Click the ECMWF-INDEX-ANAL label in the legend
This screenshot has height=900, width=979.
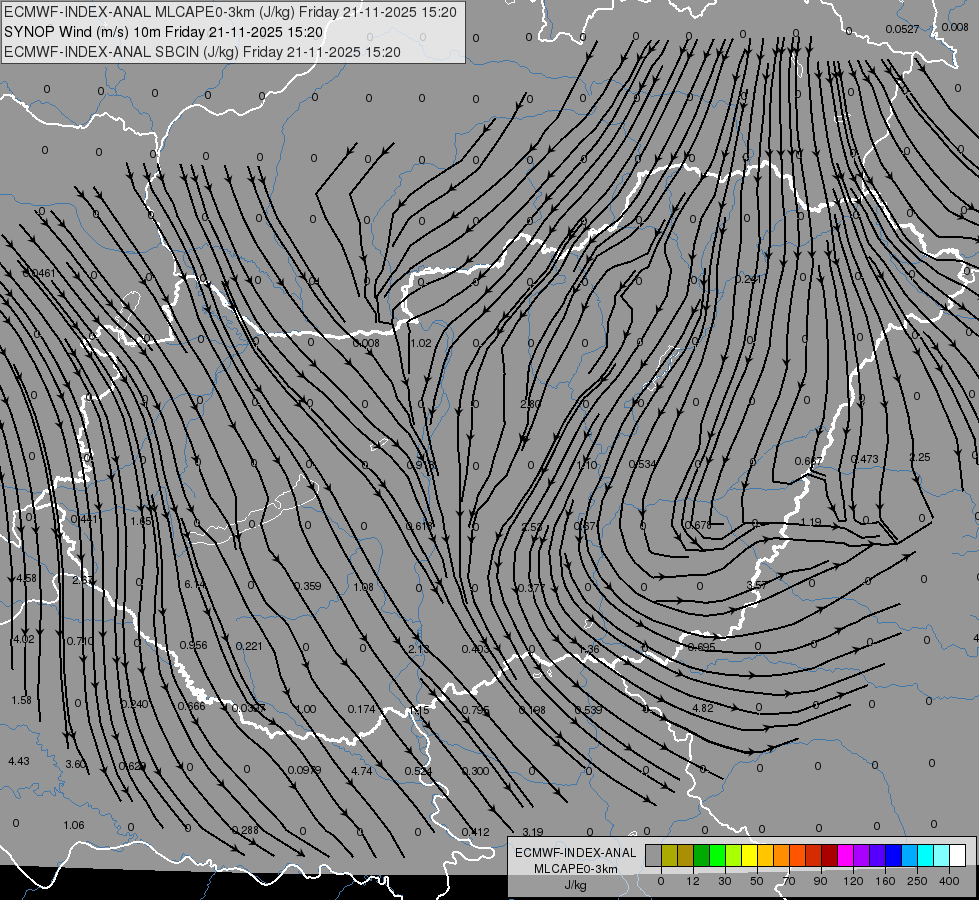pyautogui.click(x=575, y=853)
